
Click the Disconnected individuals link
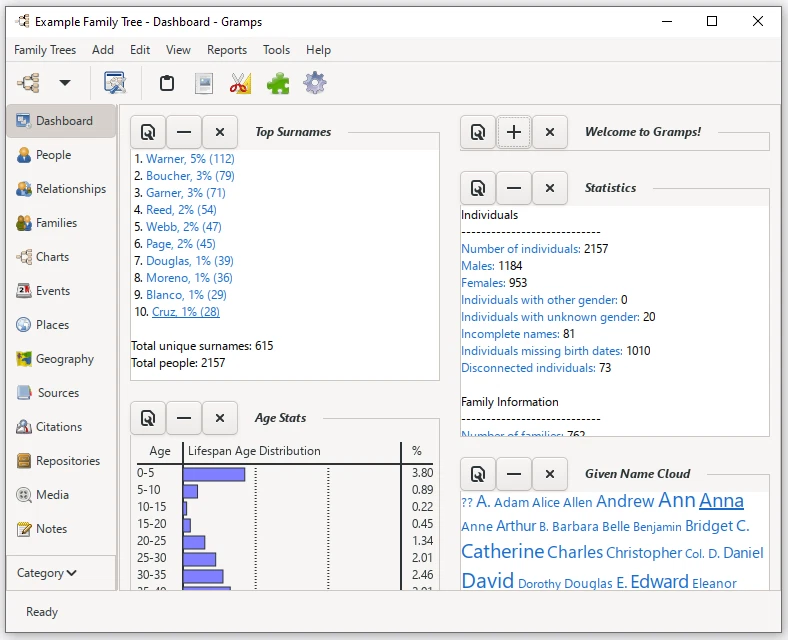click(x=528, y=368)
